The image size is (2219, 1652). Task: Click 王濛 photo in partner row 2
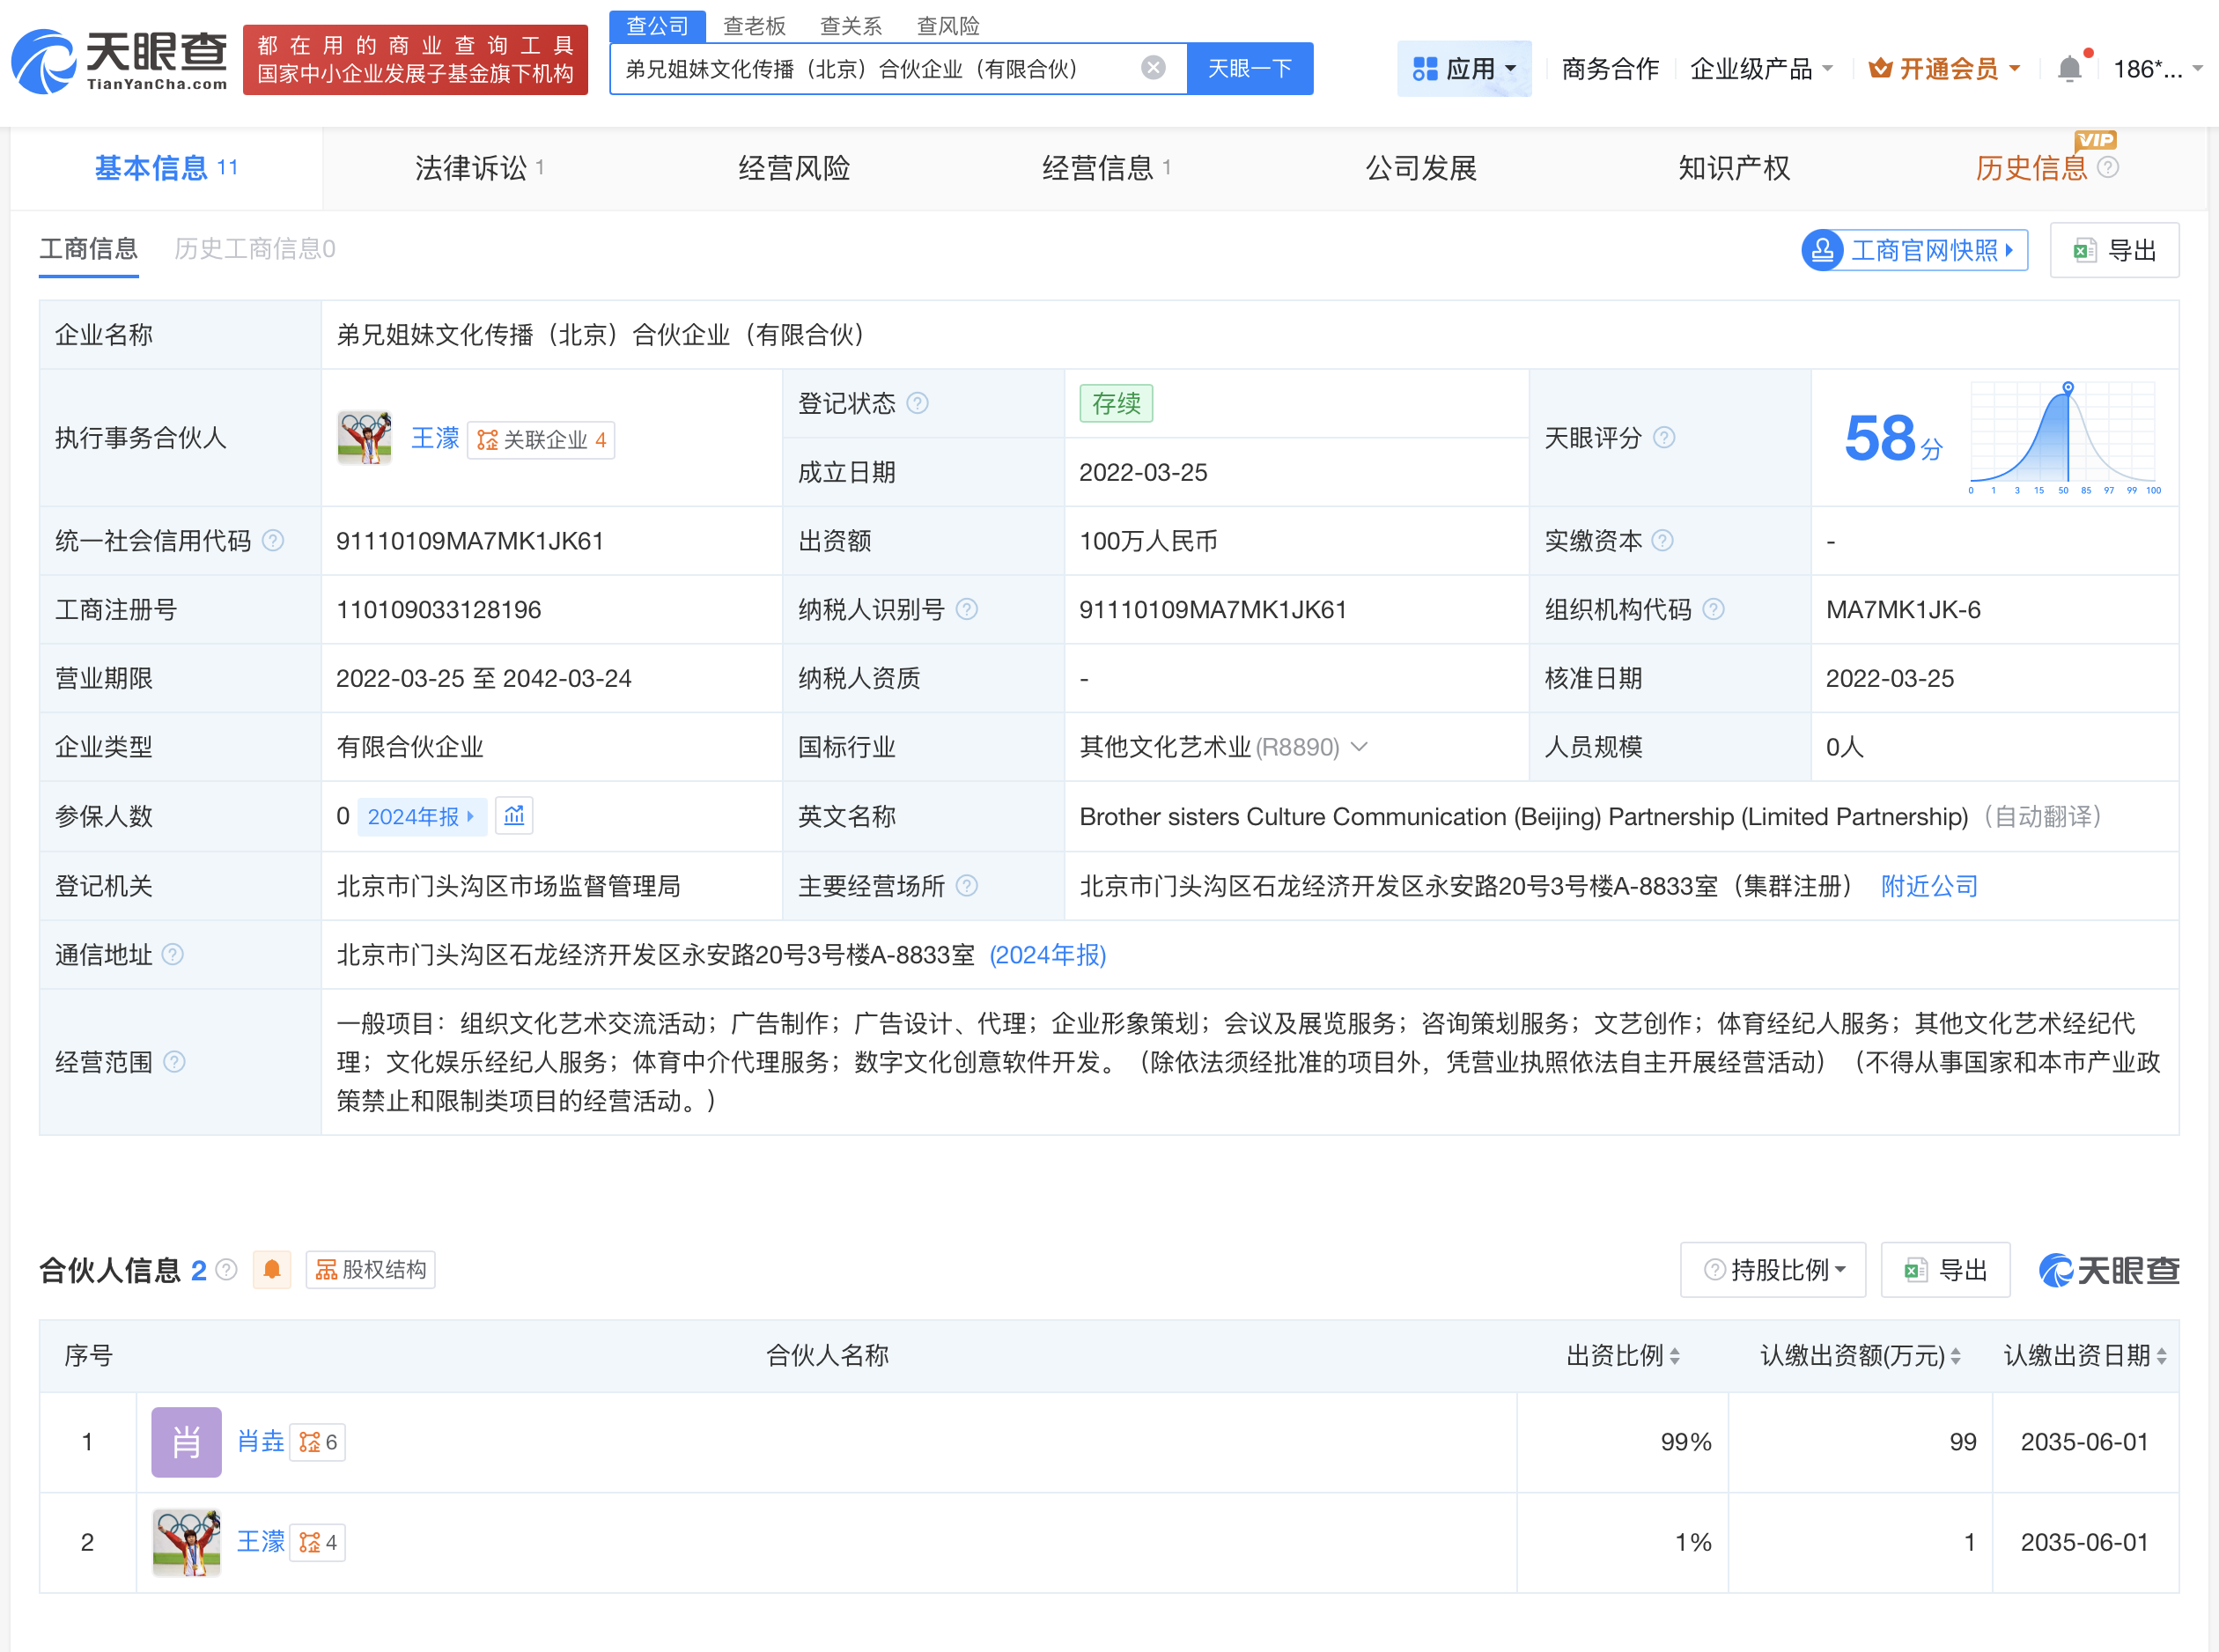pos(186,1542)
